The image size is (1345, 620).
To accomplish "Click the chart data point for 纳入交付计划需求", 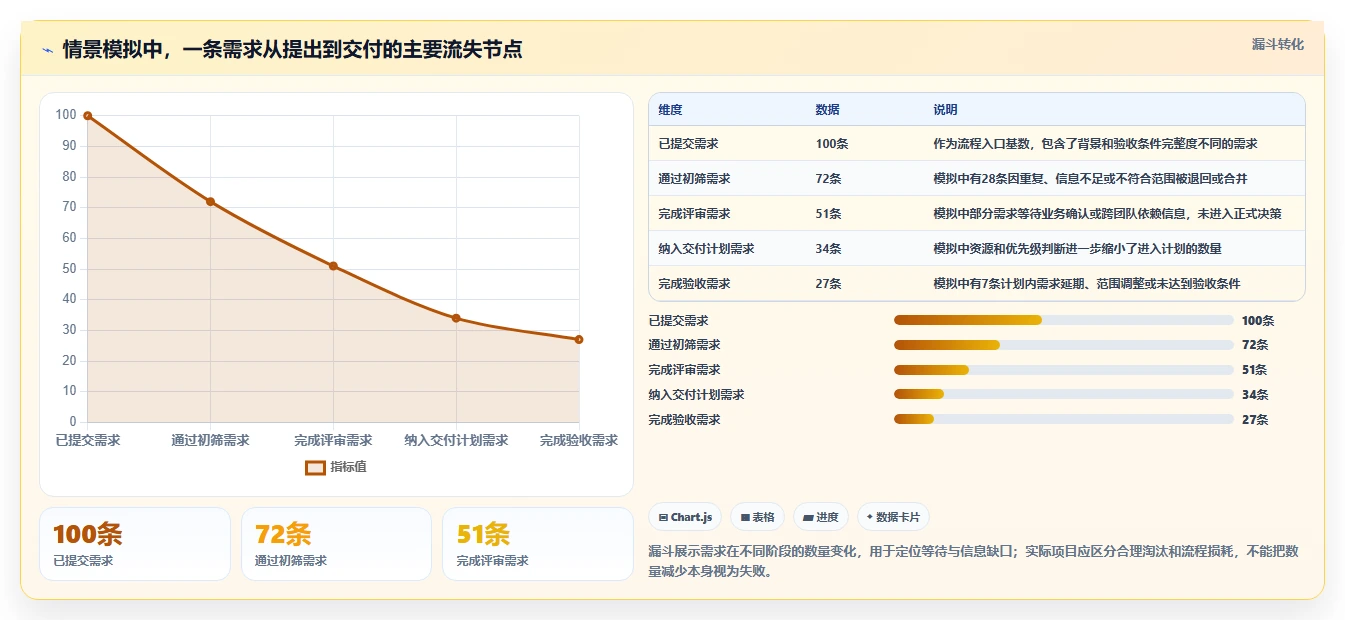I will [456, 318].
